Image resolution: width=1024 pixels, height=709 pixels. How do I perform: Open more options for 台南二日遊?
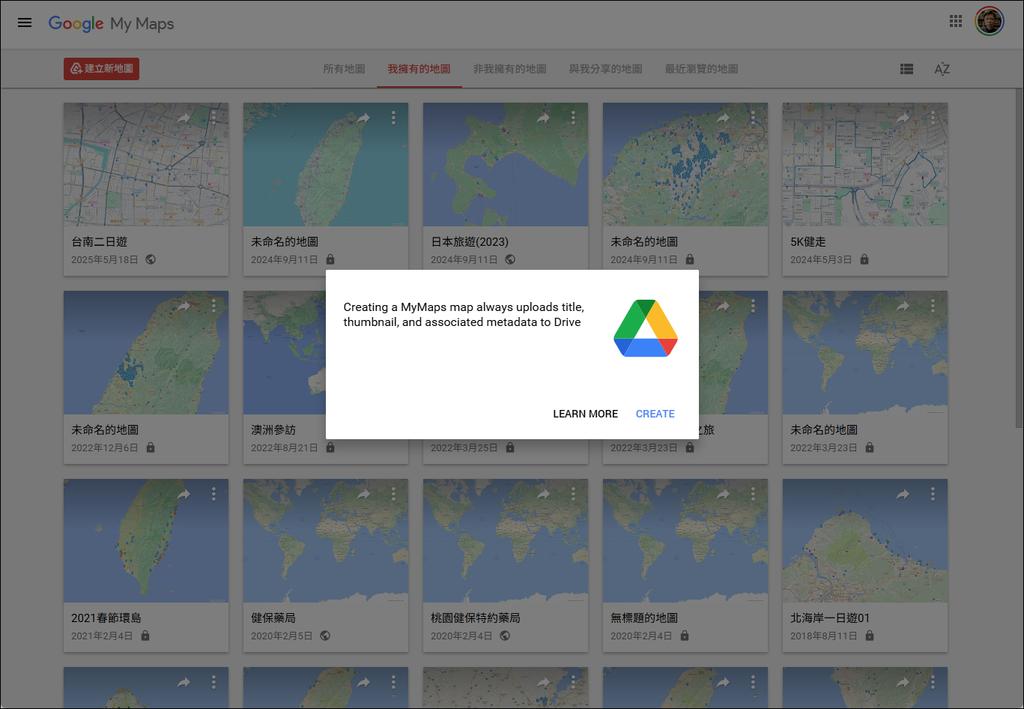pyautogui.click(x=214, y=118)
